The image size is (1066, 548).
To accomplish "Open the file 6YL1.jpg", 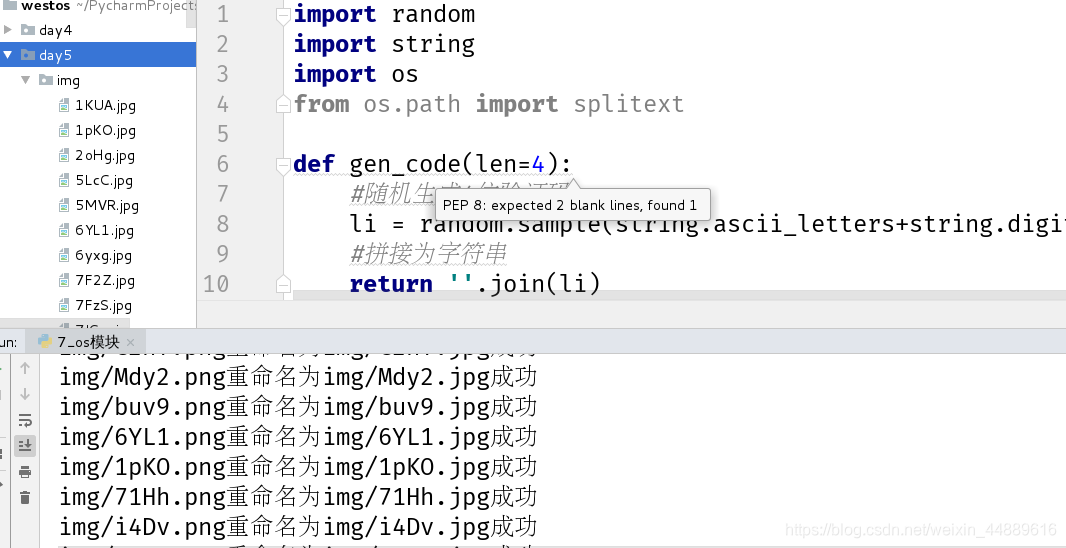I will pos(104,230).
